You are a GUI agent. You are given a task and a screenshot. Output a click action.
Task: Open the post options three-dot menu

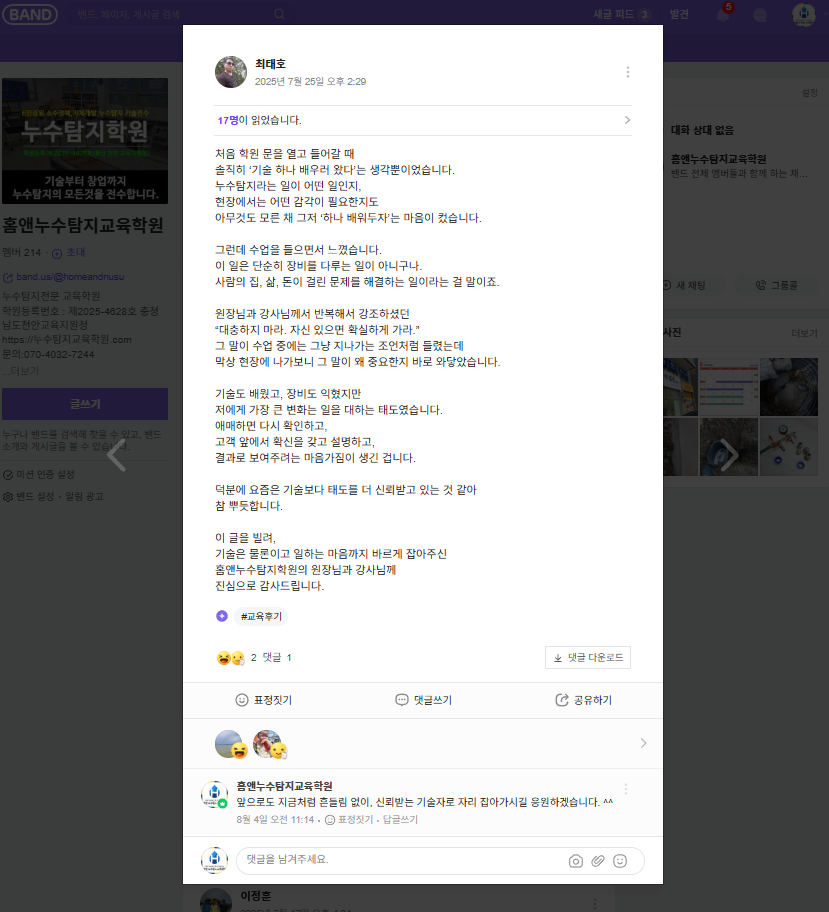pyautogui.click(x=627, y=72)
